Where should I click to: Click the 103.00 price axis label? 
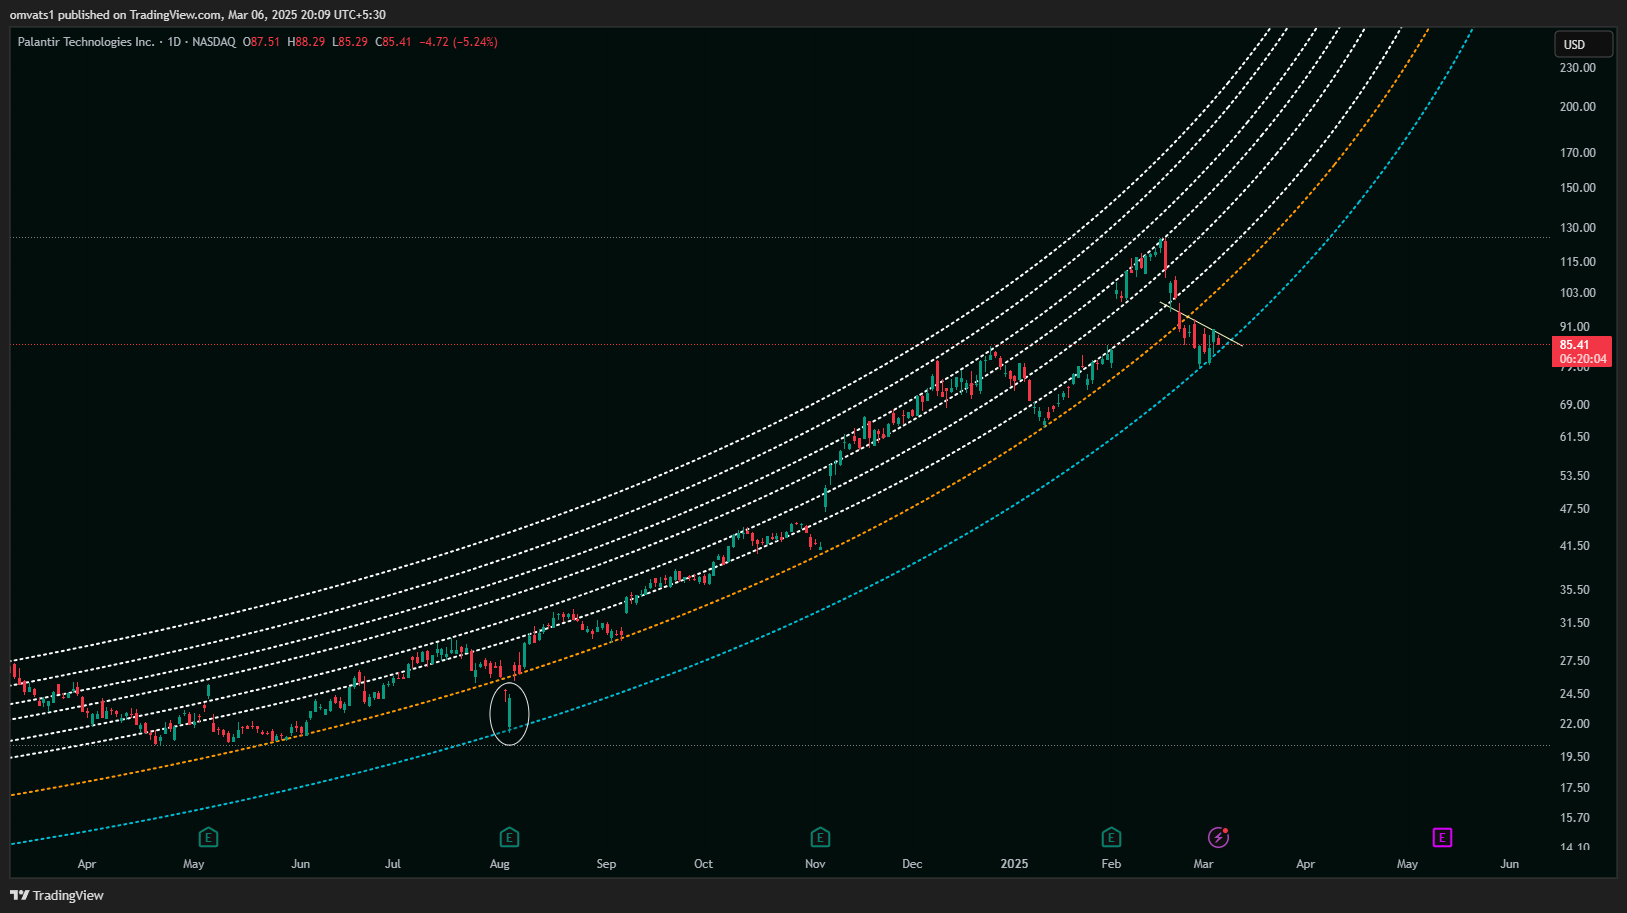click(1578, 293)
